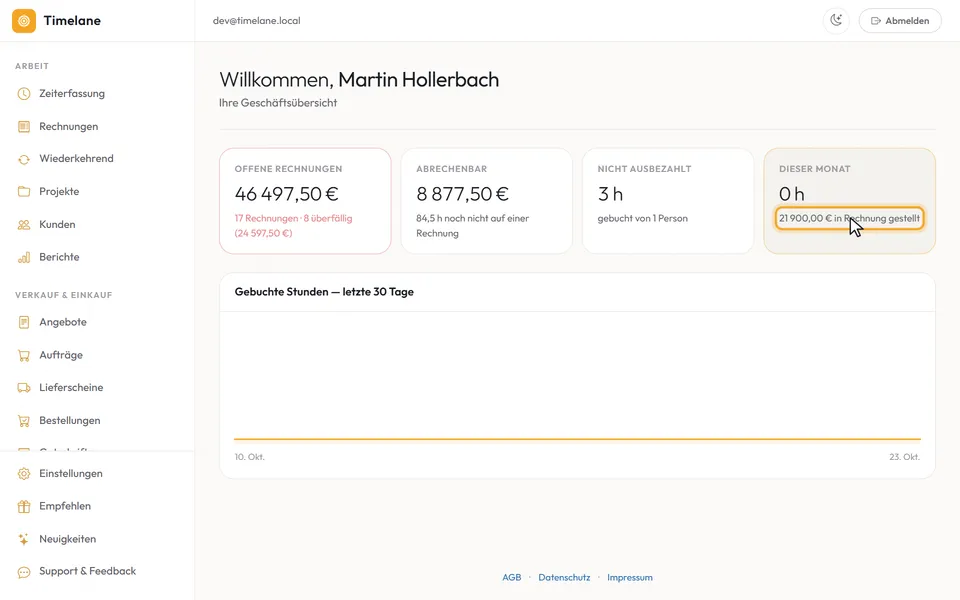This screenshot has width=960, height=600.
Task: Click the '46 497,50 €' amount
Action: tap(287, 194)
